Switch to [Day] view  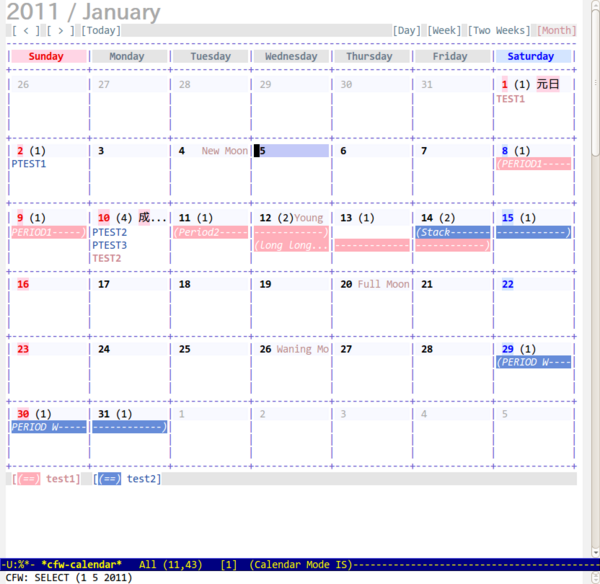pyautogui.click(x=407, y=31)
